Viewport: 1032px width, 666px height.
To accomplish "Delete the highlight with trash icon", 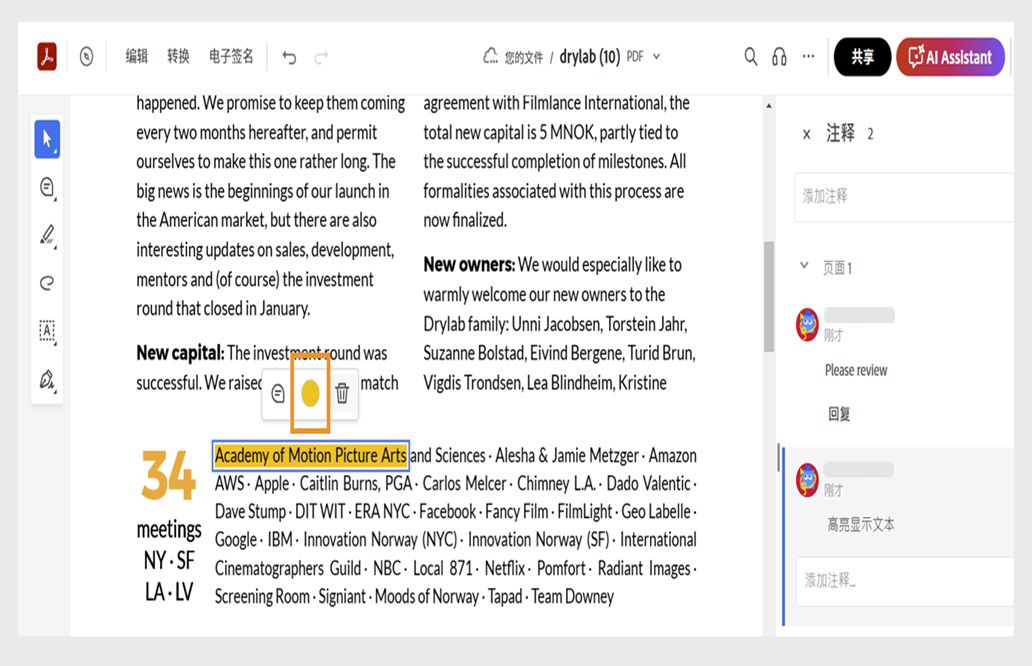I will 342,393.
